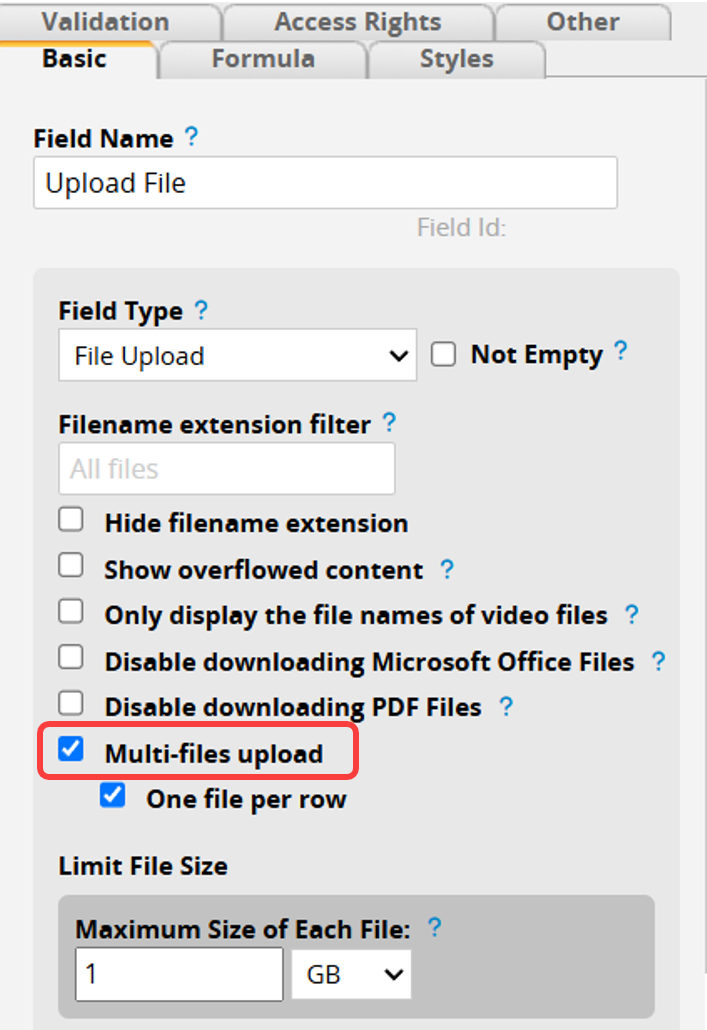Click the maximum file size number field

click(x=179, y=974)
